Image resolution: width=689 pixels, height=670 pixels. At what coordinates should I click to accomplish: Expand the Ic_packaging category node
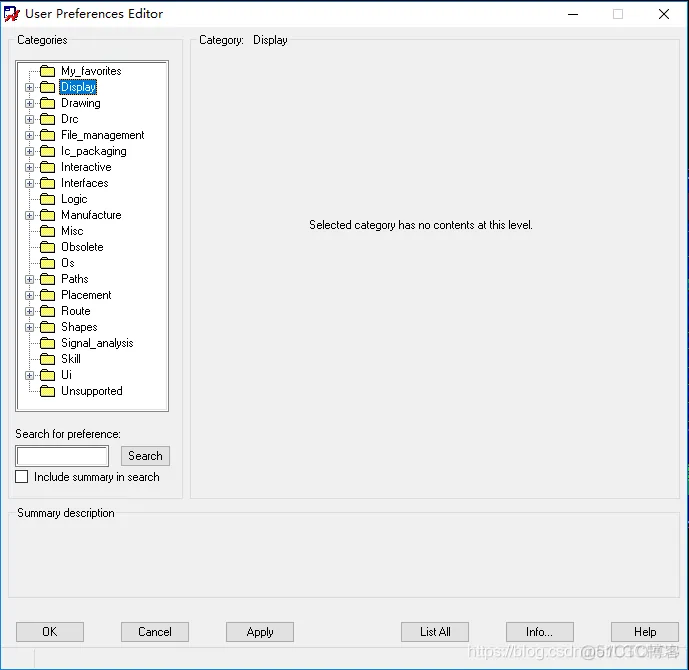(x=29, y=152)
